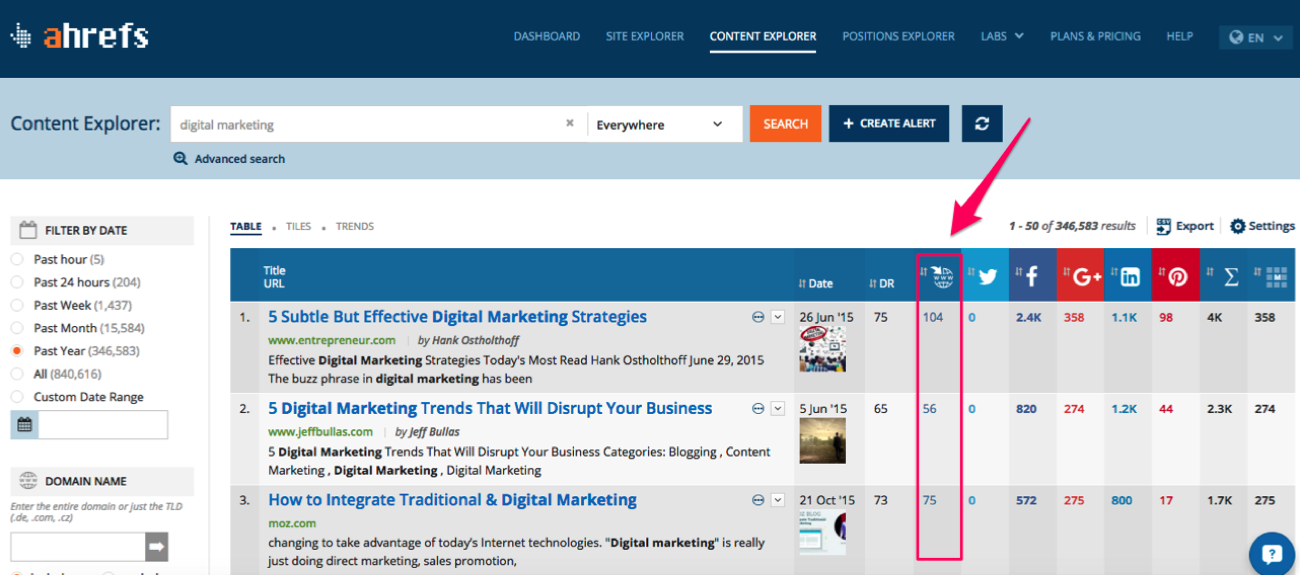Open '5 Digital Marketing Trends' article link

(x=490, y=408)
